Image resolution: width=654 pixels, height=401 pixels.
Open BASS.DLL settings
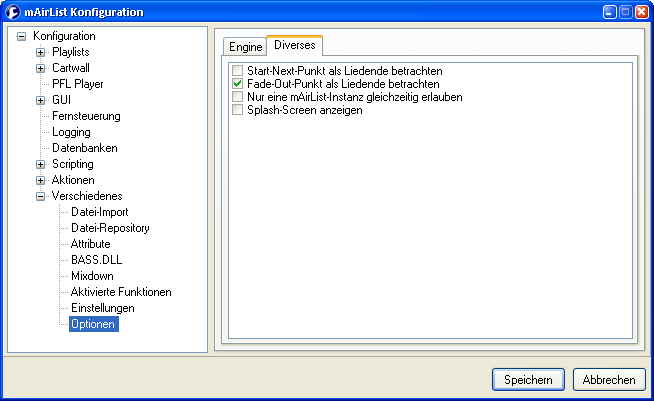click(x=96, y=260)
